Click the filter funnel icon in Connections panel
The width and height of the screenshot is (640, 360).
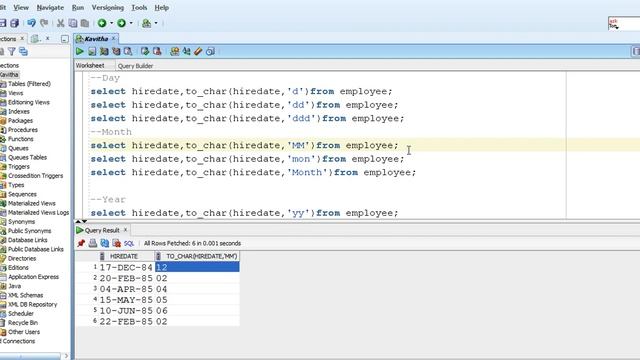12,51
